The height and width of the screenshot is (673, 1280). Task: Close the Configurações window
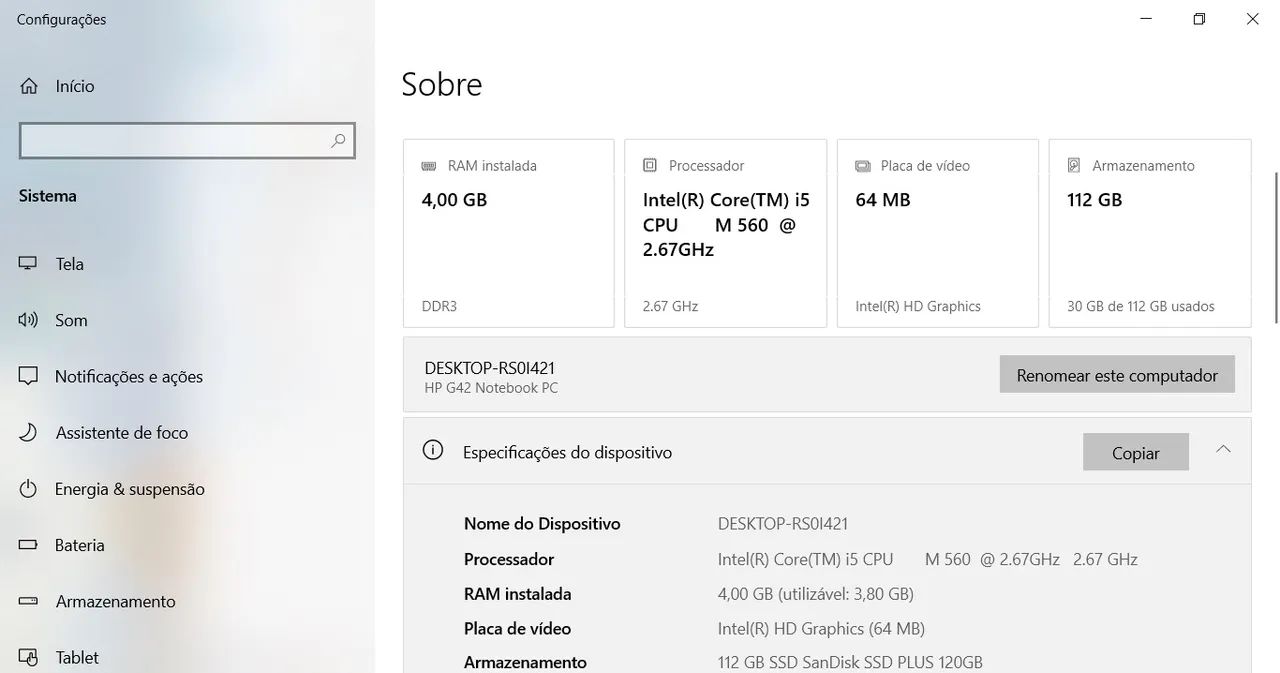tap(1252, 19)
